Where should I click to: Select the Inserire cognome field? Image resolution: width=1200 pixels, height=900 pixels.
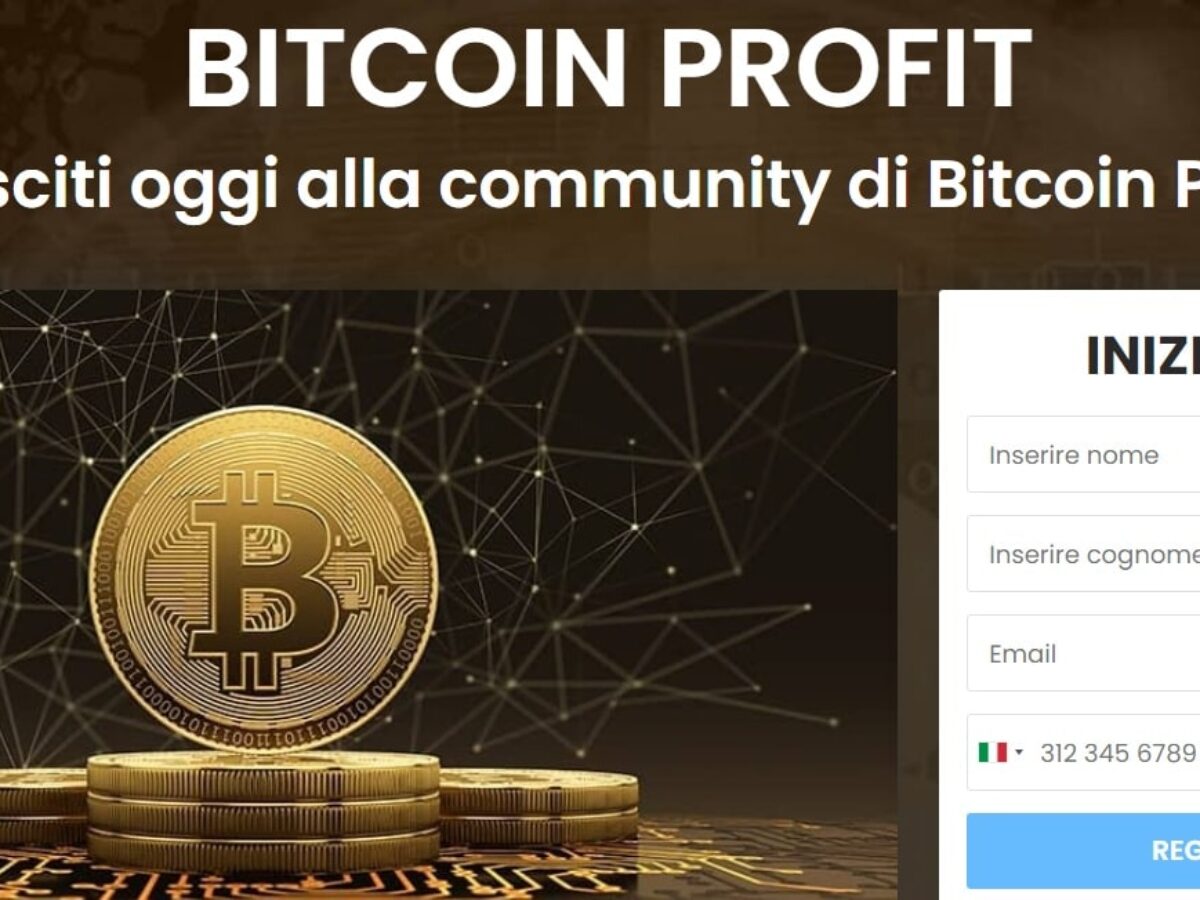click(1083, 554)
